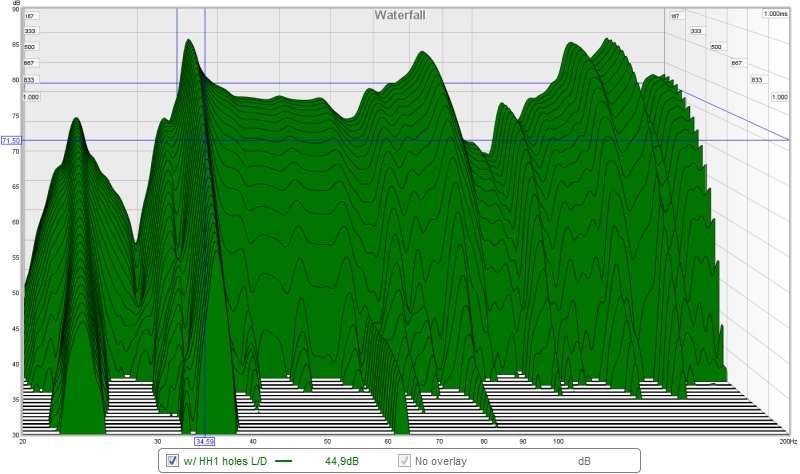Image resolution: width=800 pixels, height=474 pixels.
Task: Click the 200Hz frequency axis label
Action: point(789,441)
